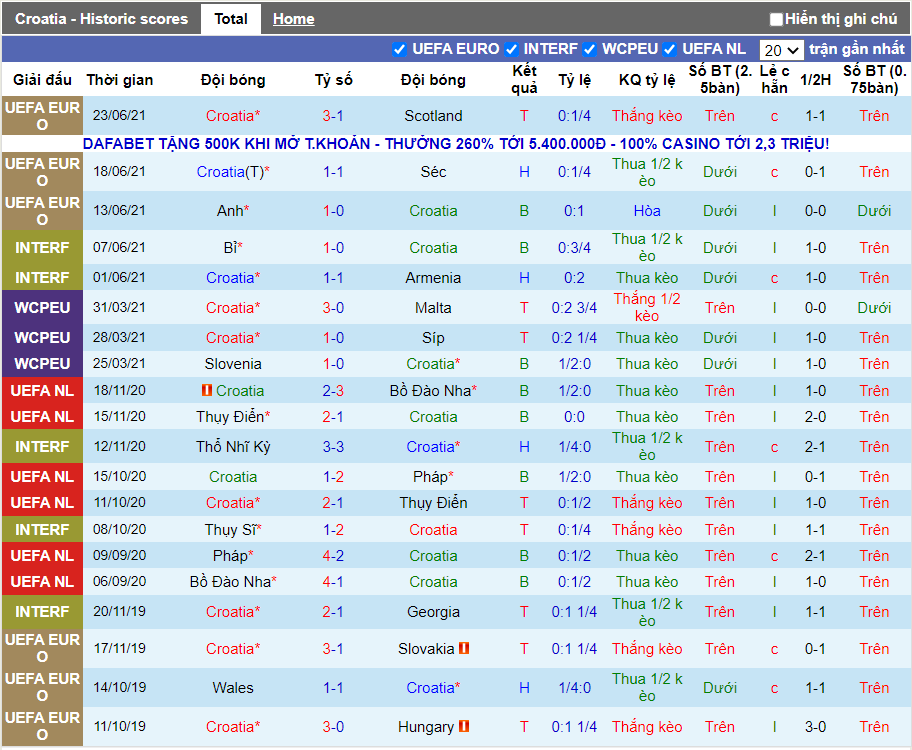Image resolution: width=912 pixels, height=750 pixels.
Task: Open the 3-3 score versus Thổ Nhĩ Kỳ
Action: pos(333,447)
